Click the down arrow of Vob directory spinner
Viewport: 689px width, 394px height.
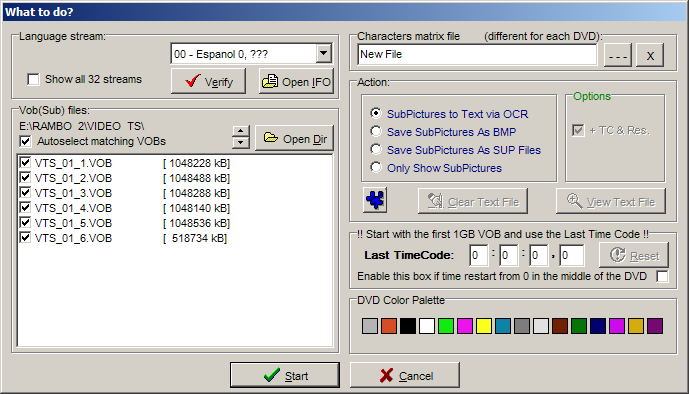click(x=240, y=143)
